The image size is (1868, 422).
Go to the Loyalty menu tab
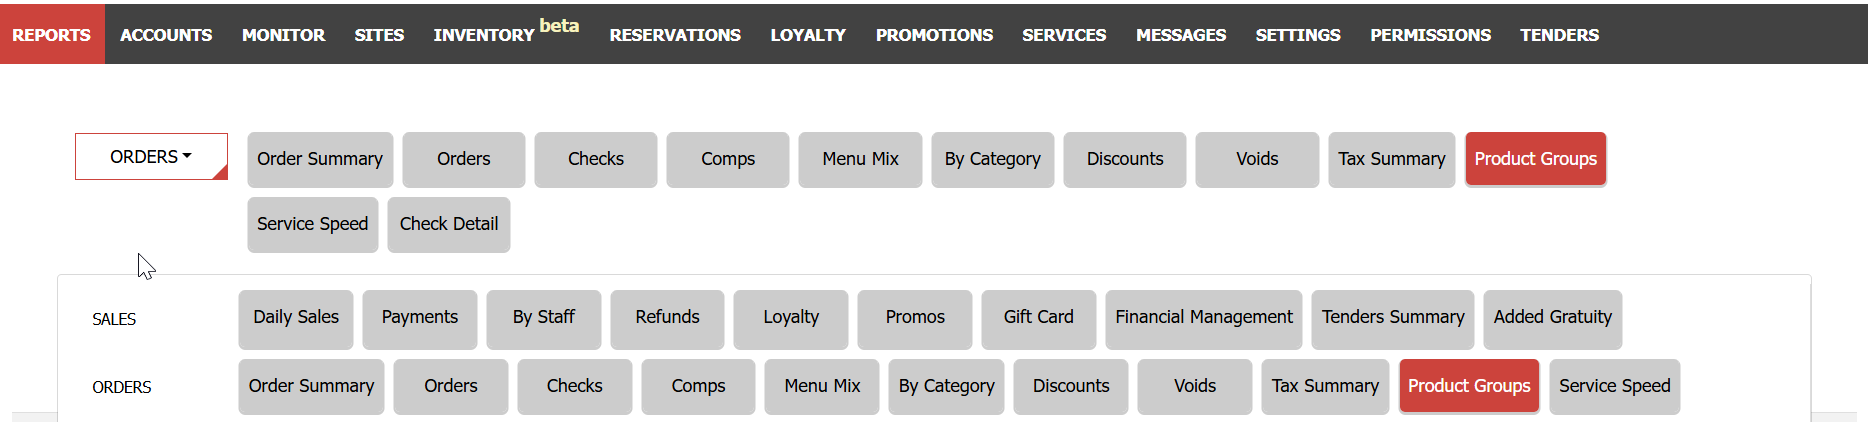click(x=808, y=34)
